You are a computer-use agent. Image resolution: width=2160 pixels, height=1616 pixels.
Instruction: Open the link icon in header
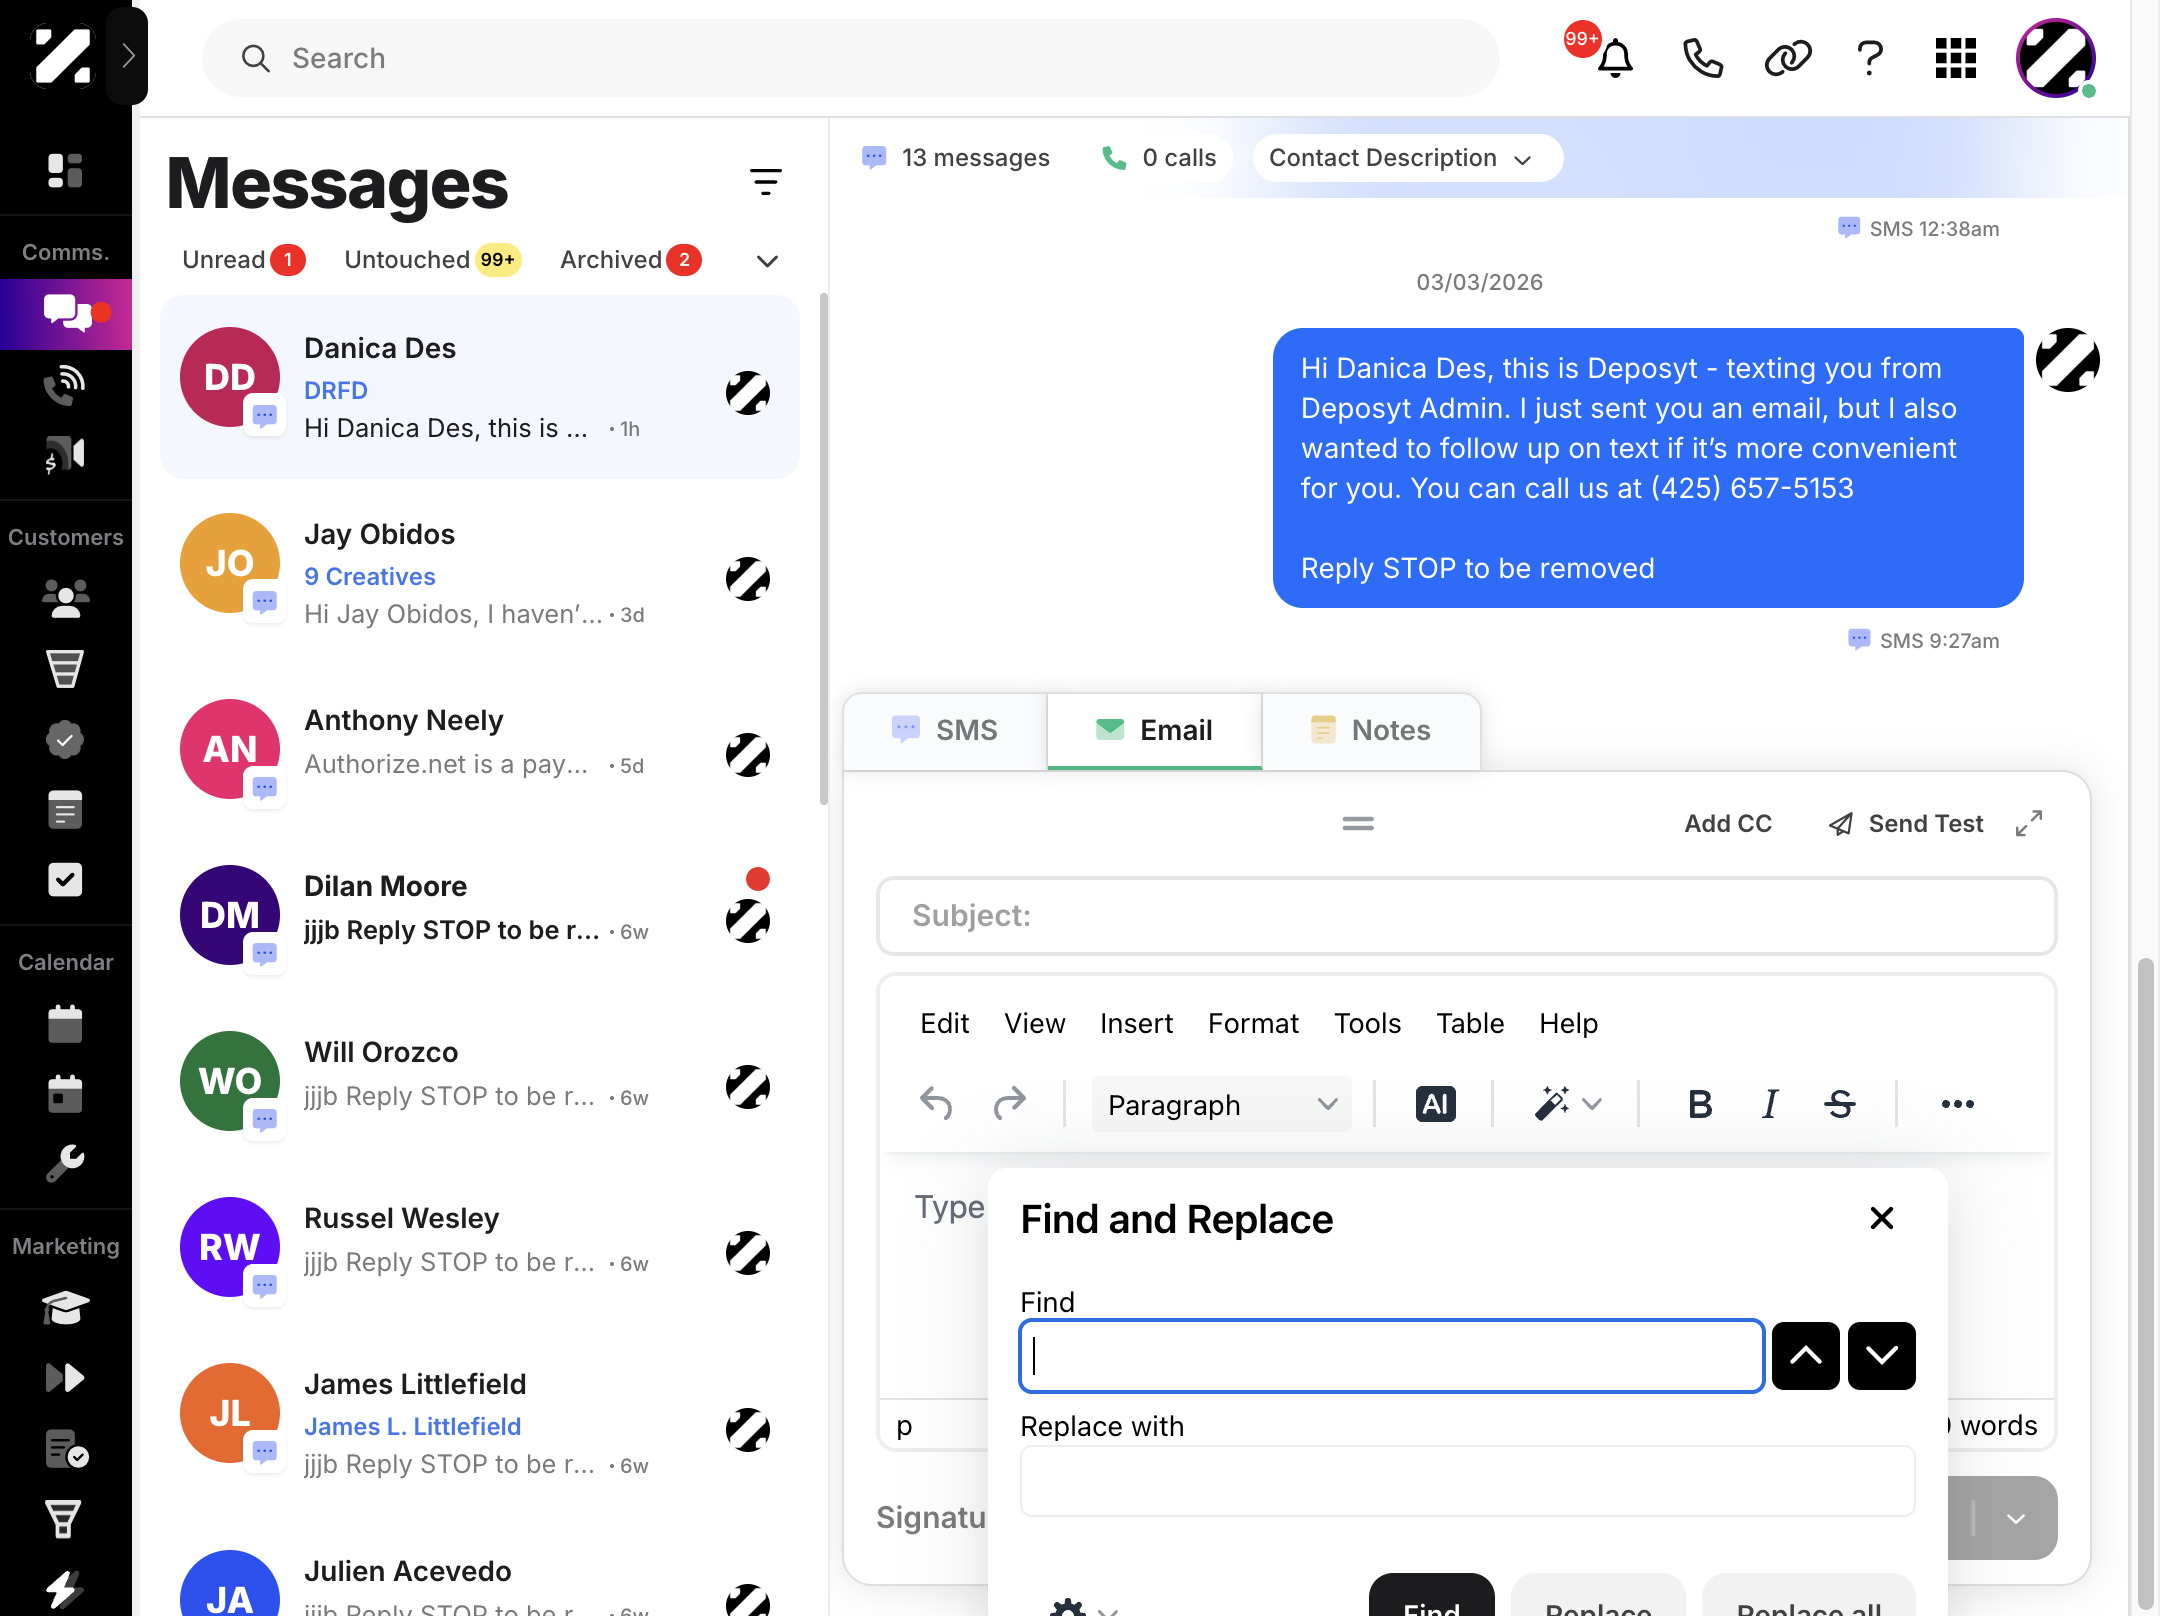point(1787,58)
